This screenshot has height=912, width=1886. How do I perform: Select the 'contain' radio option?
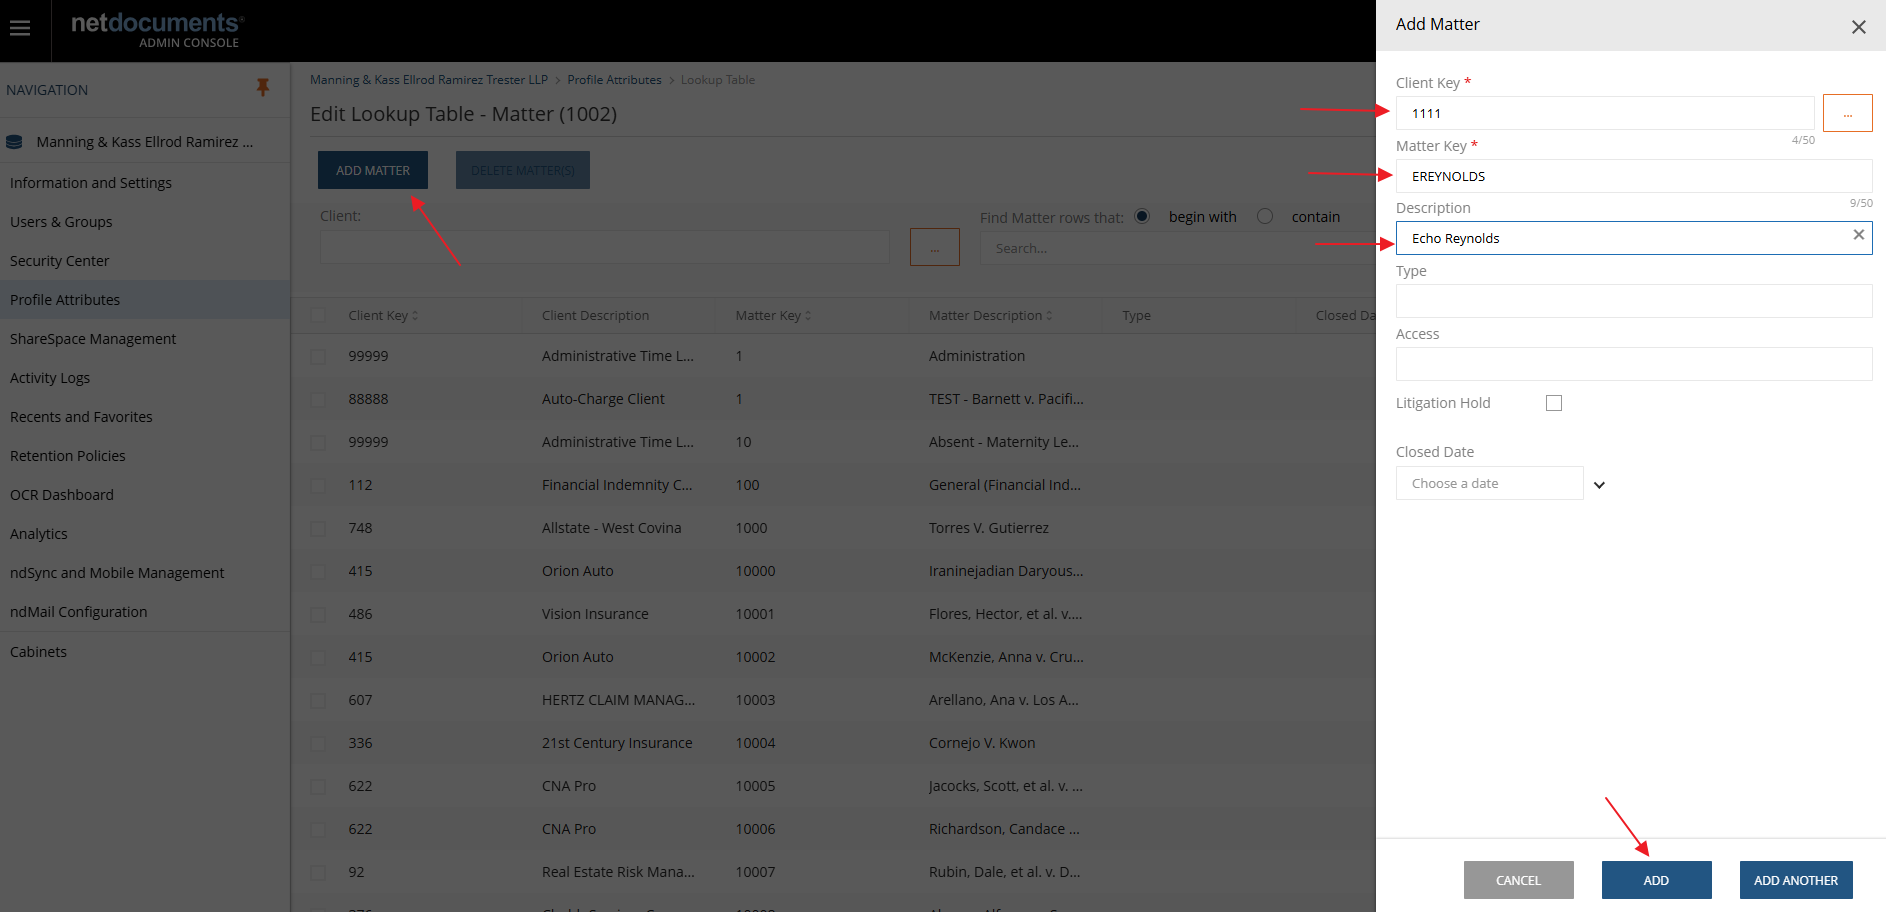1265,216
